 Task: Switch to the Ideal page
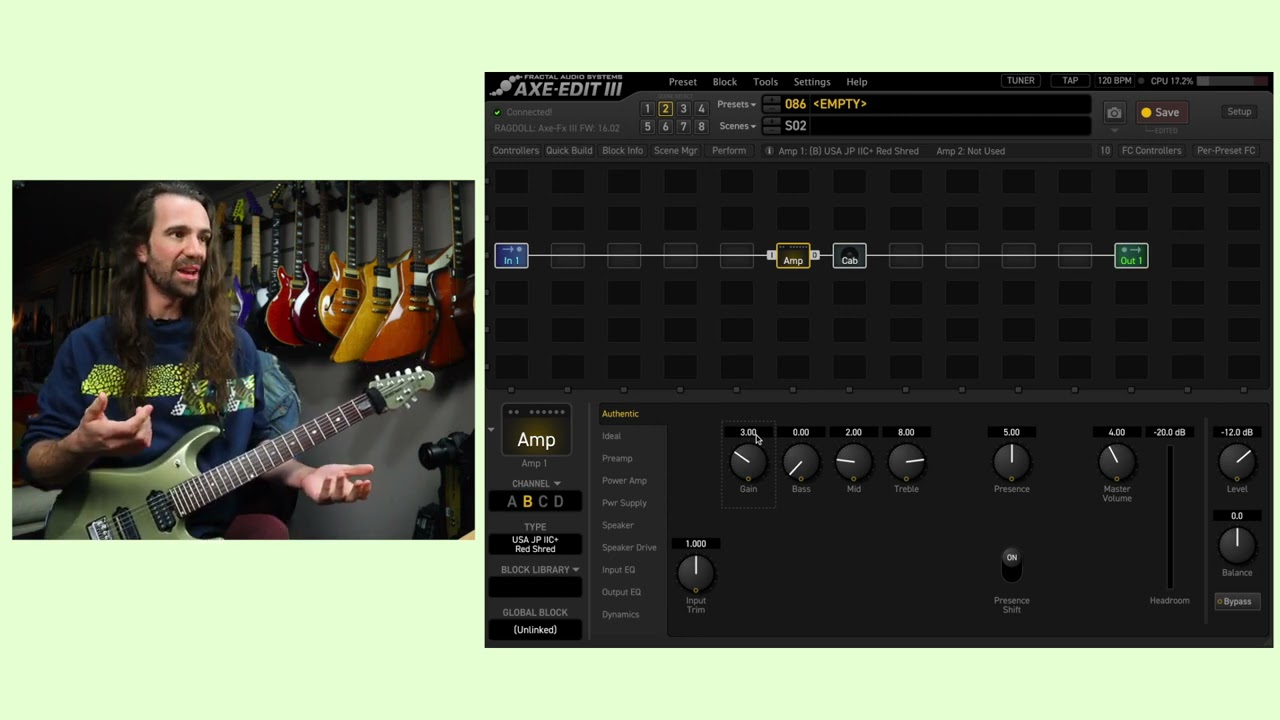[x=611, y=436]
